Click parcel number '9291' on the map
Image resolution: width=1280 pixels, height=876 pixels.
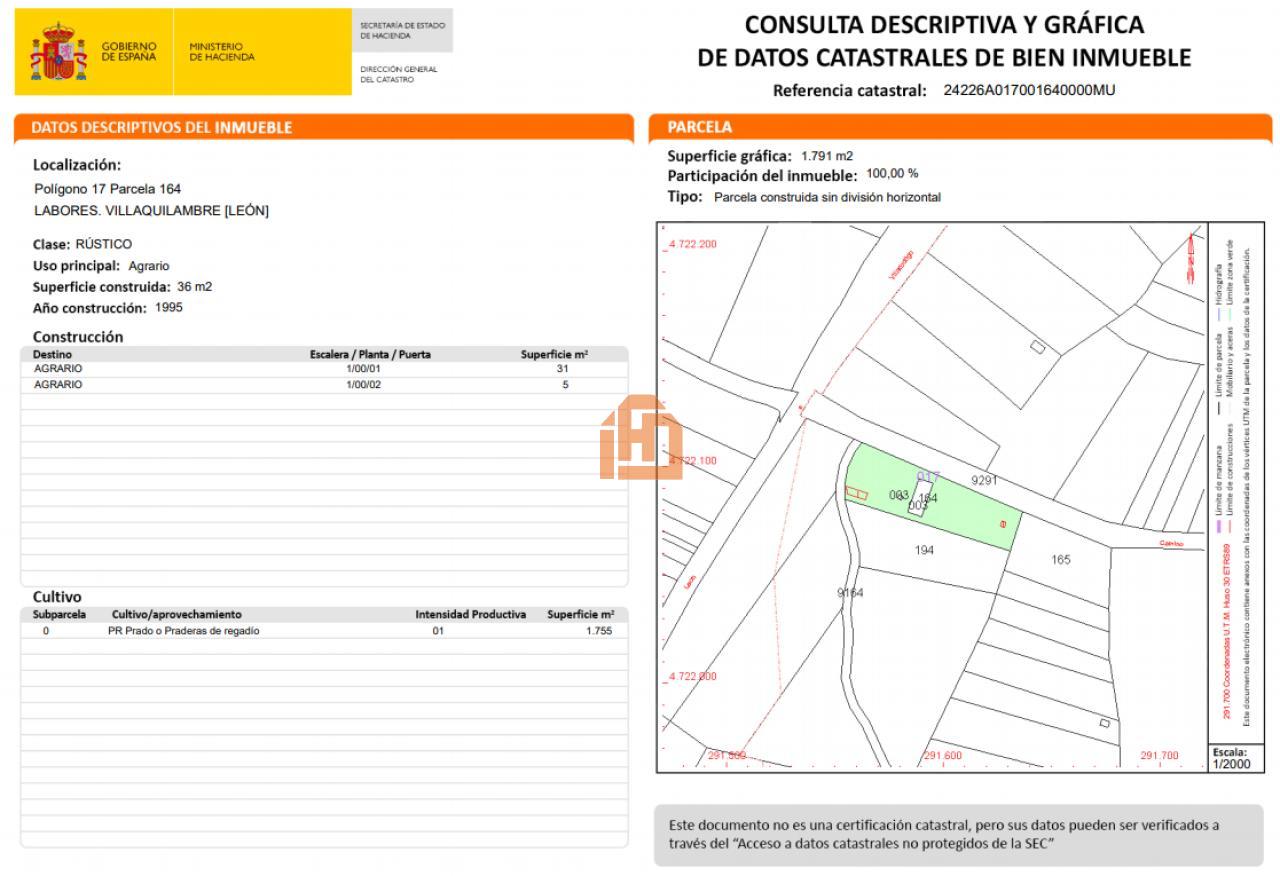(985, 480)
